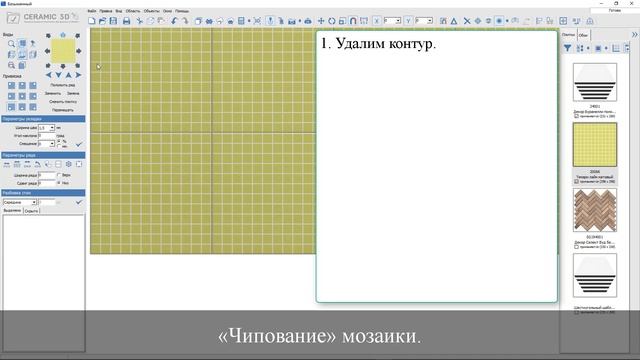Open the calculator toolbar icon
Screen dimensions: 640x360
(x=241, y=21)
